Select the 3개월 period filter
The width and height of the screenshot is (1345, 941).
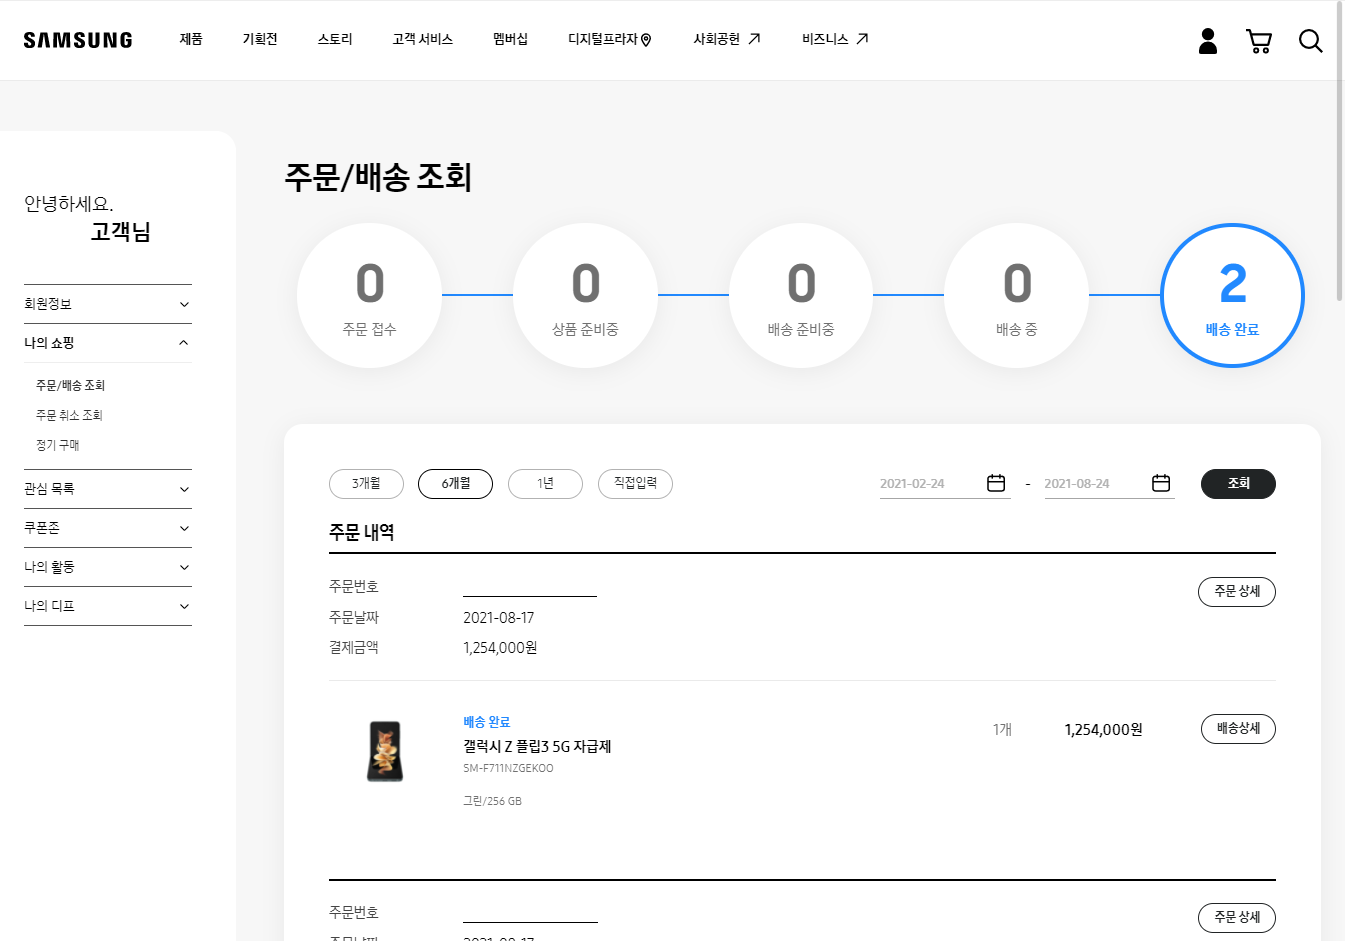(x=366, y=484)
